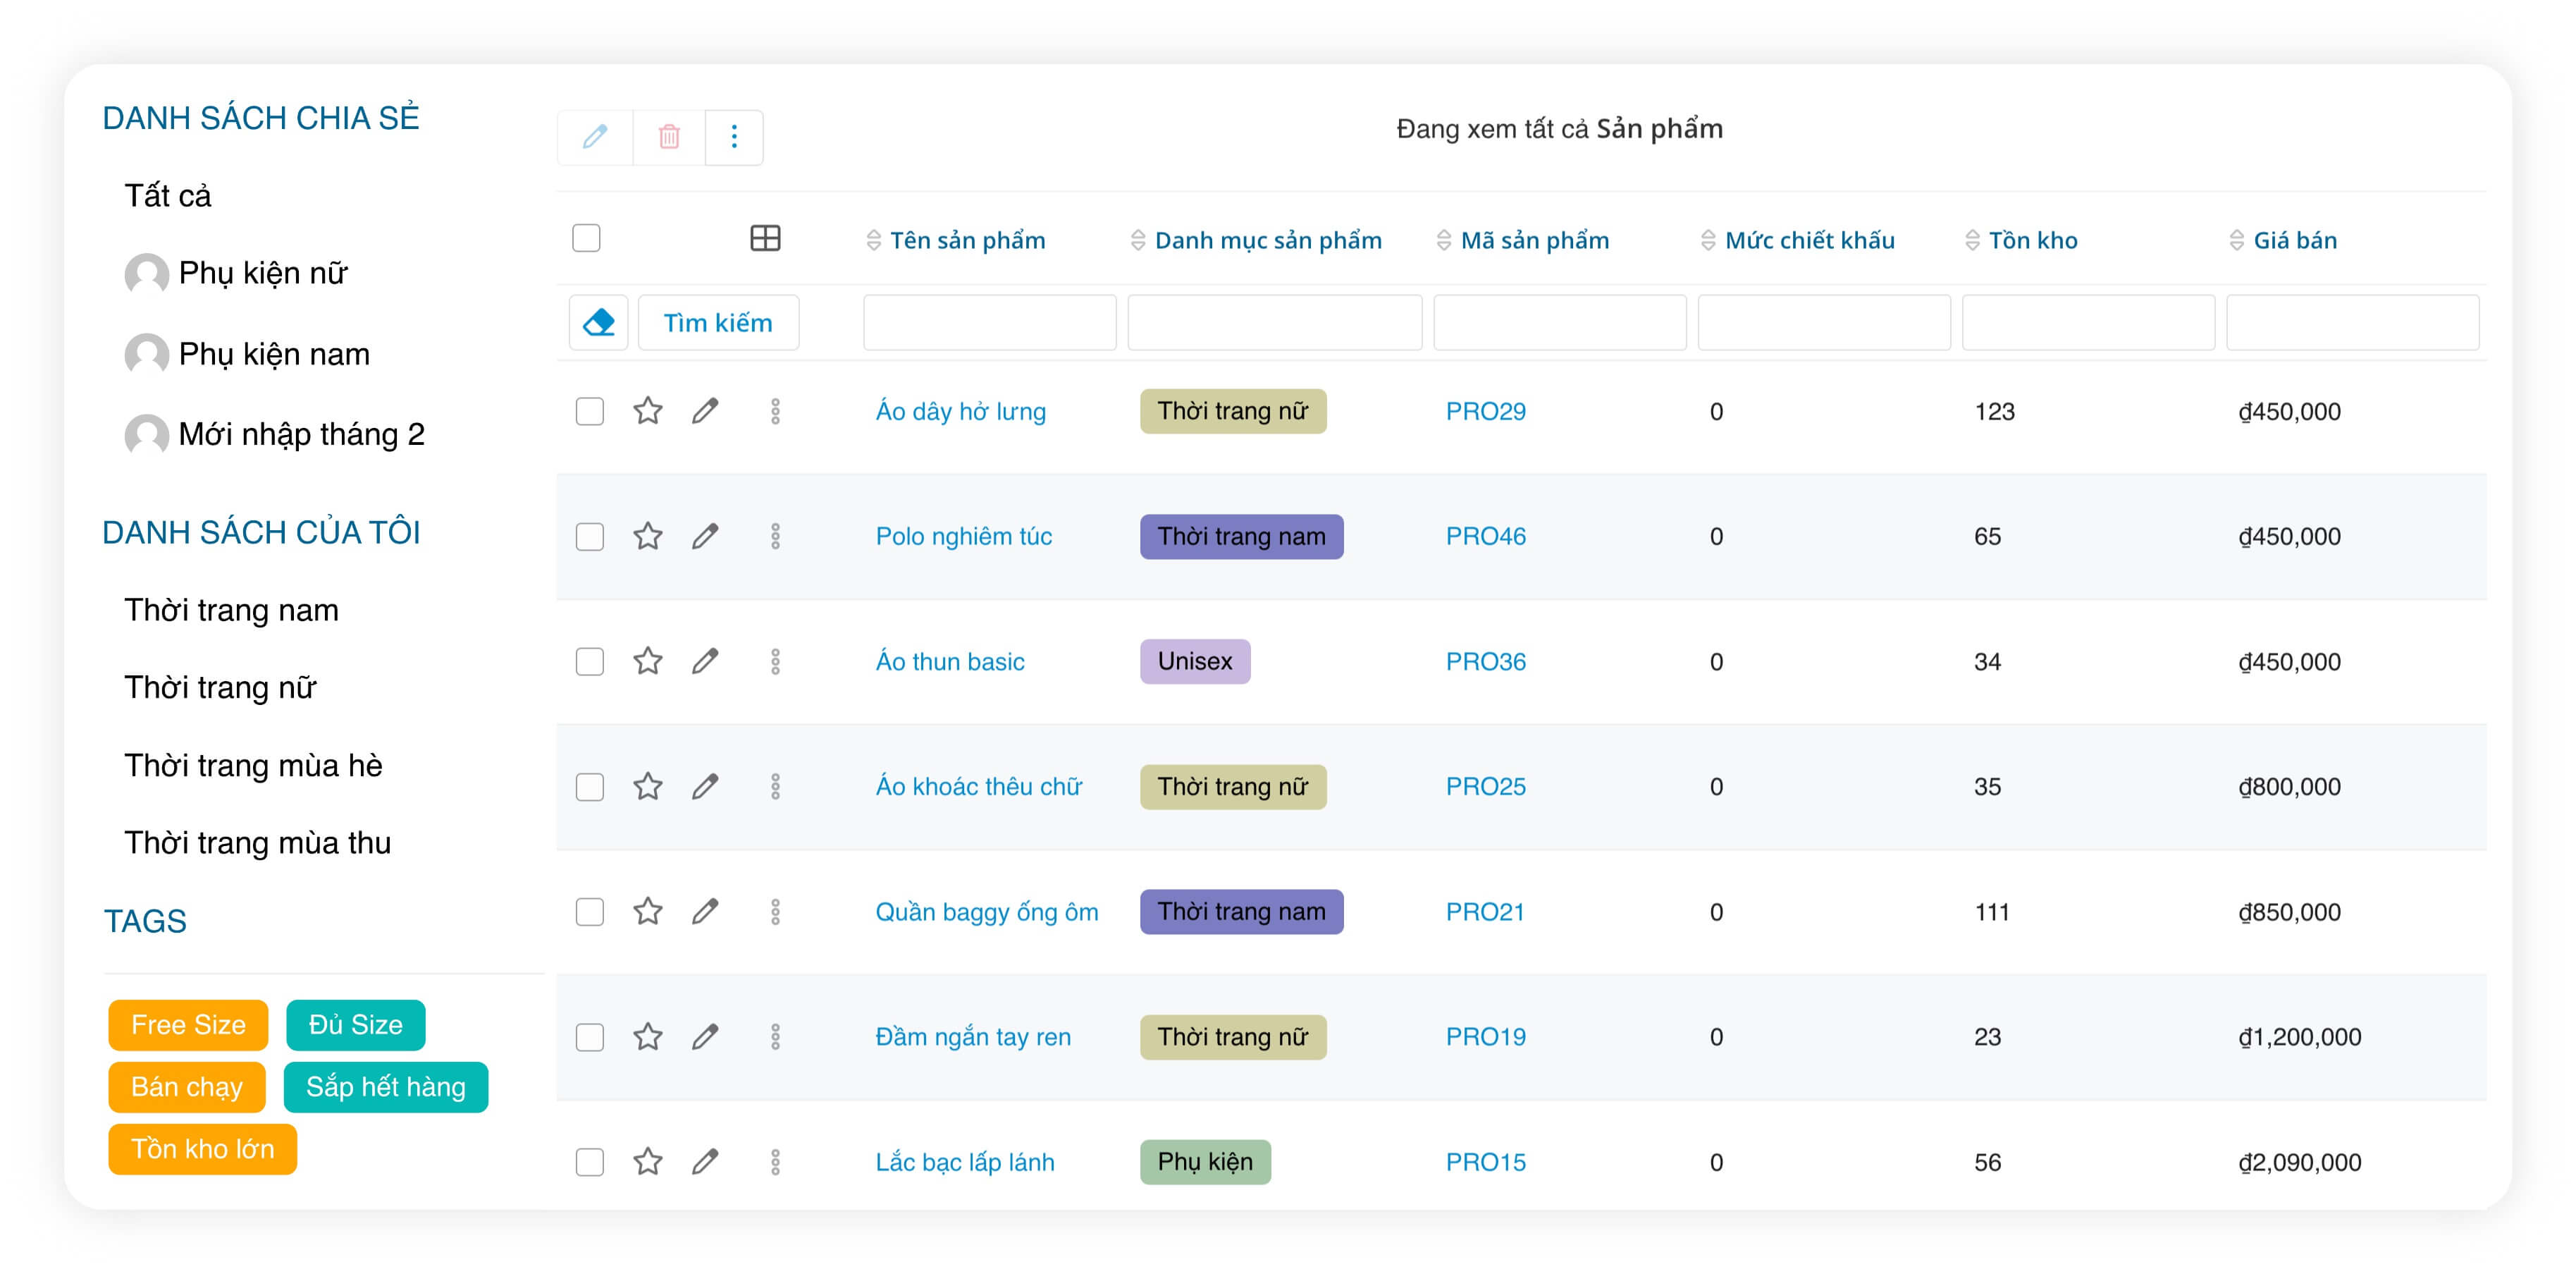
Task: Open row menu for Lắc bạc lấp lánh
Action: coord(775,1161)
